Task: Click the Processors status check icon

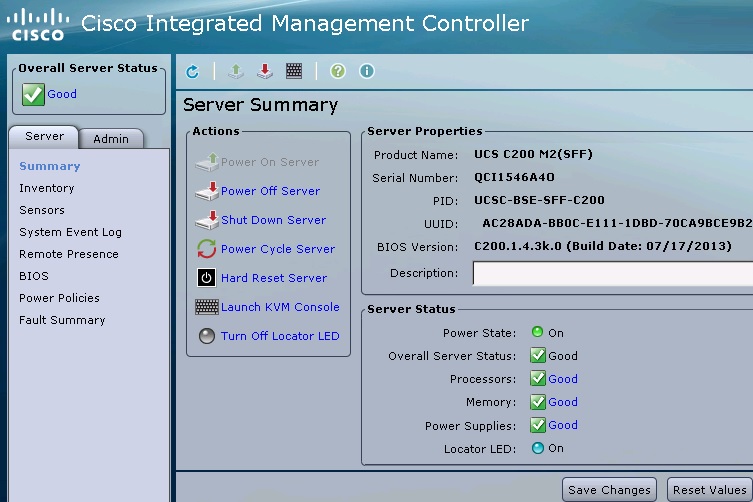Action: coord(538,379)
